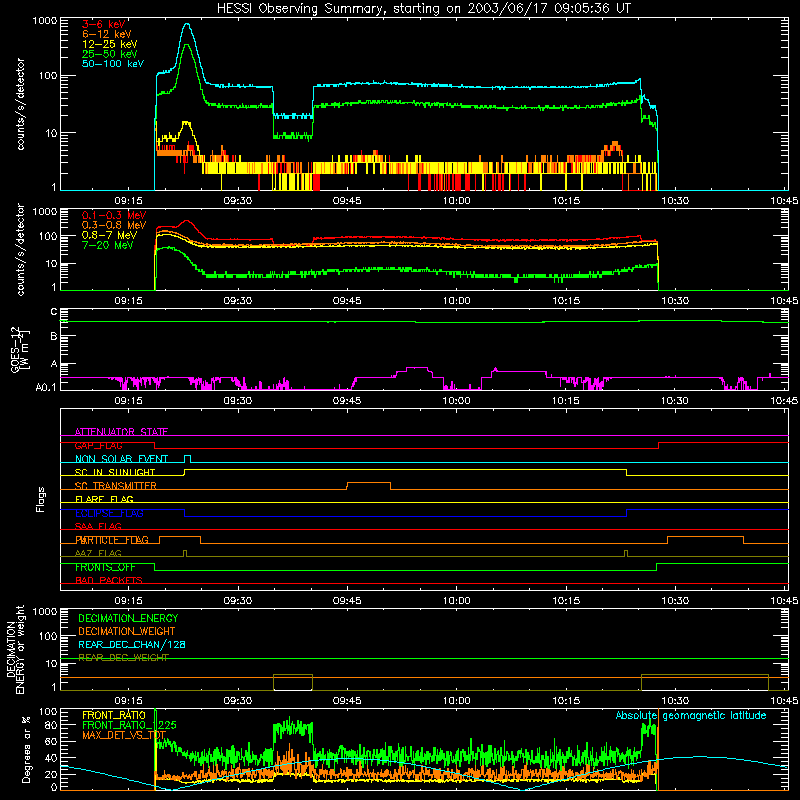Click "09:15" on the top panel time axis
This screenshot has width=800, height=800.
[x=128, y=201]
